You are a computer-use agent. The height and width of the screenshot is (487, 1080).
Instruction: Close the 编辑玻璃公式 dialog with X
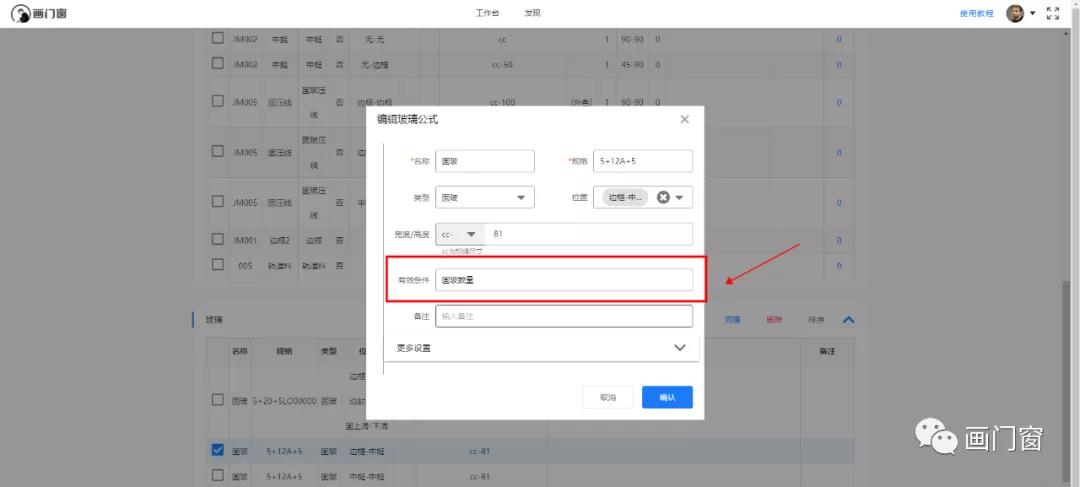(x=684, y=119)
